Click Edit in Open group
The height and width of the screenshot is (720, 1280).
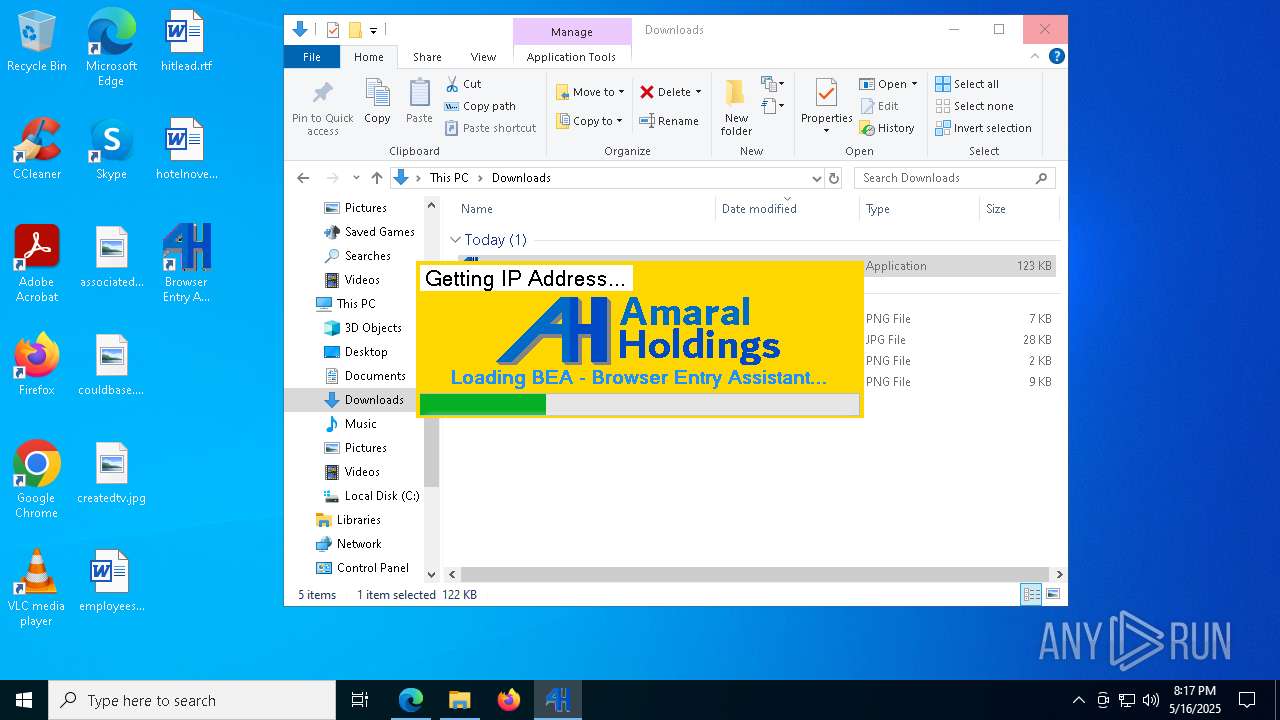(879, 106)
